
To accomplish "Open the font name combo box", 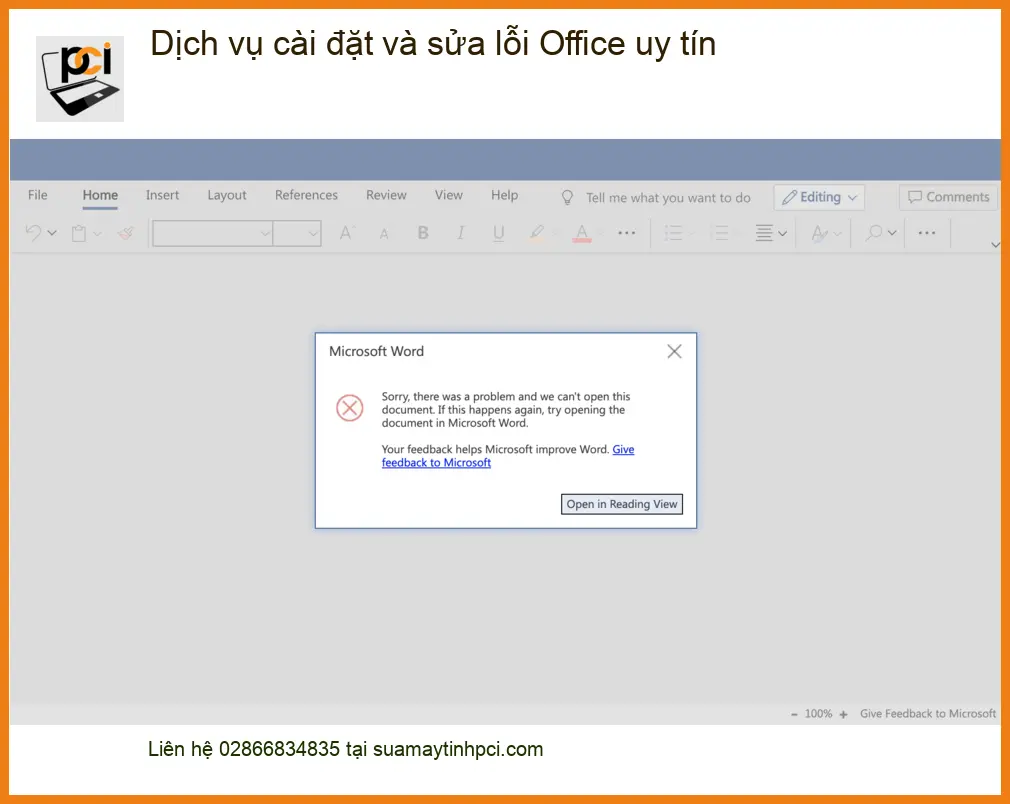I will [213, 233].
